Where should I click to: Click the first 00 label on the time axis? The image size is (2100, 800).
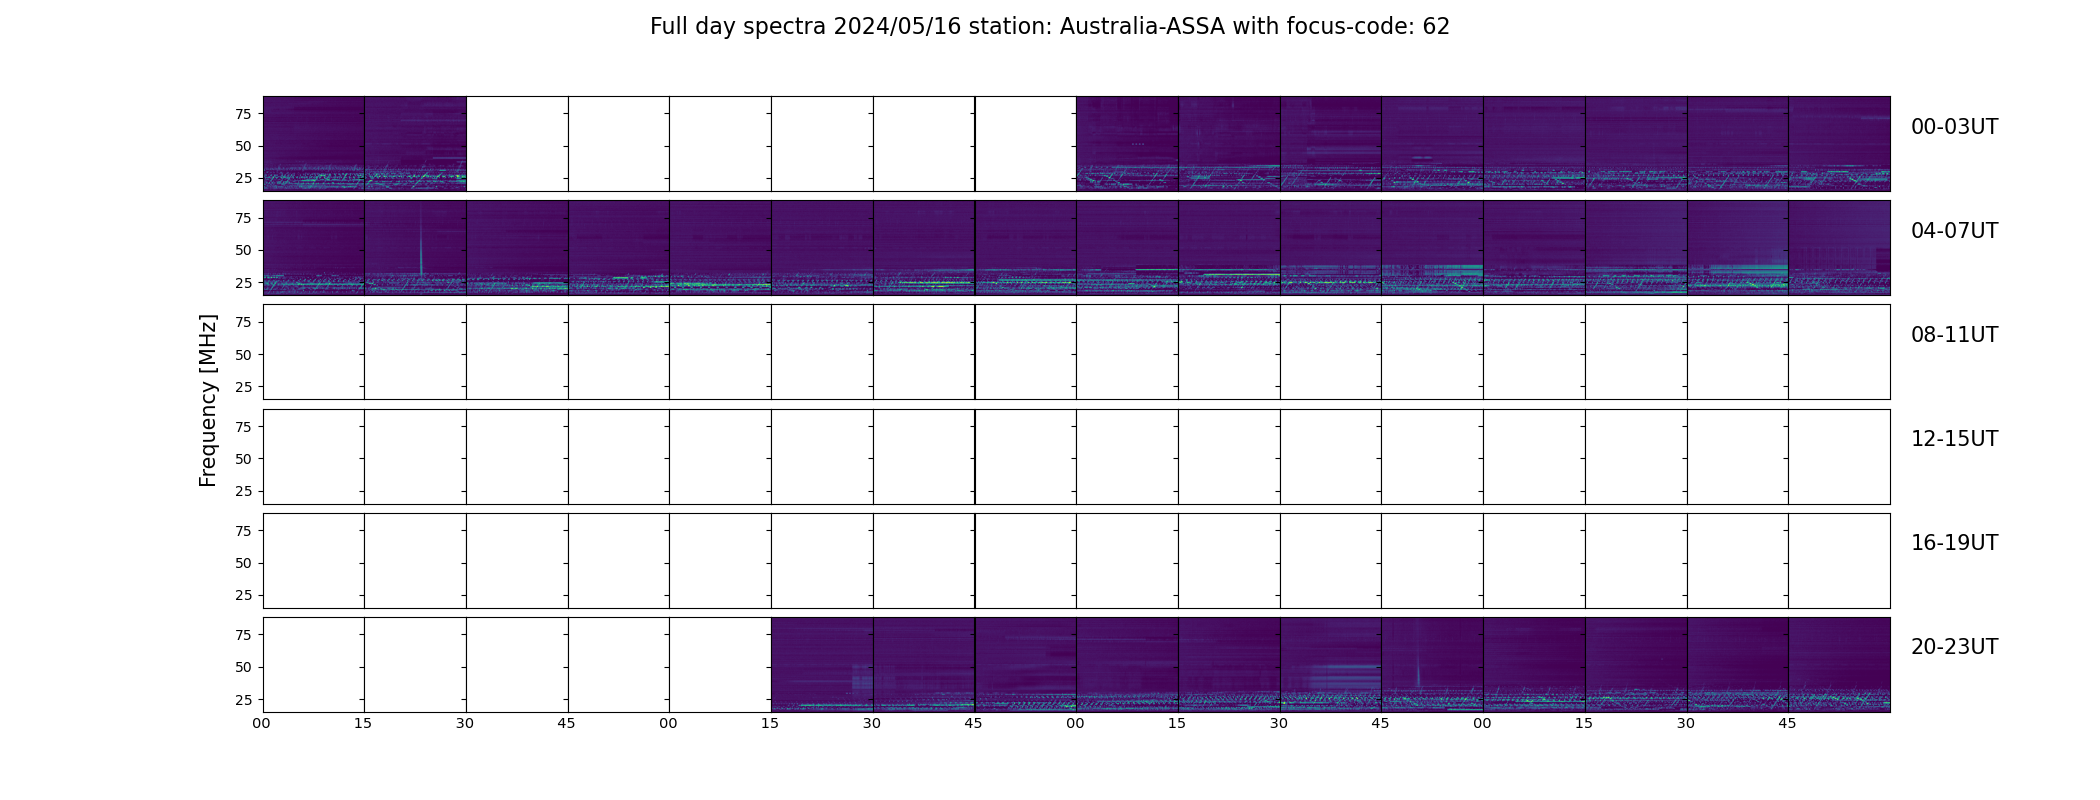[261, 723]
